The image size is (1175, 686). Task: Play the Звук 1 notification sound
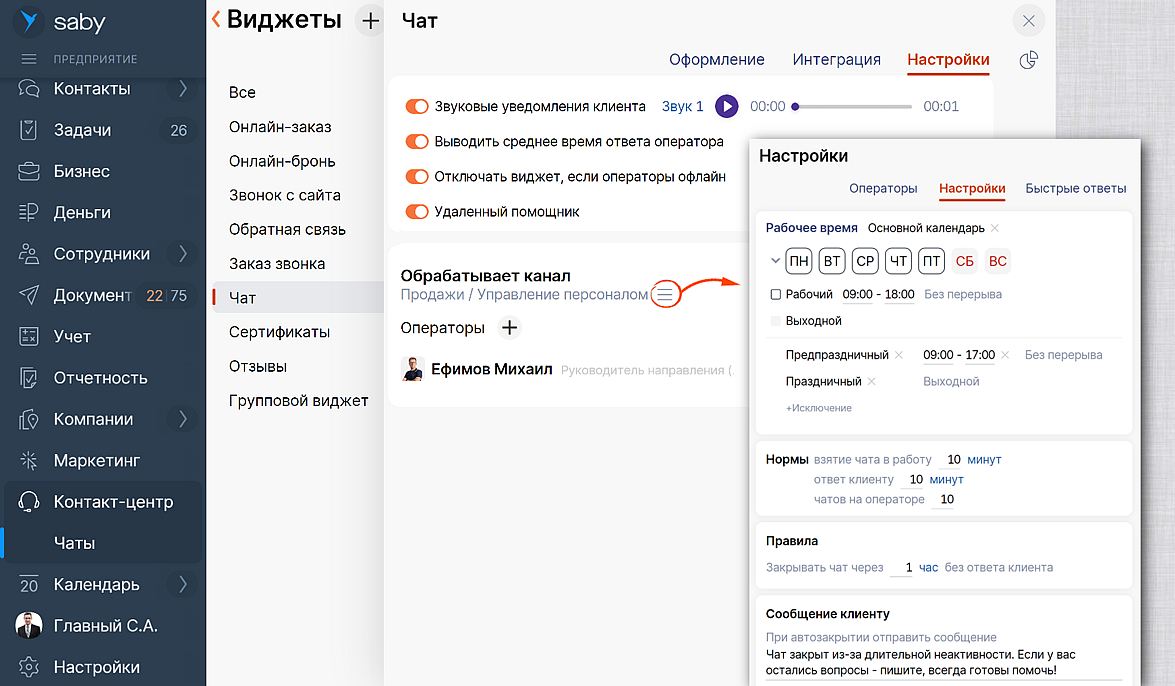tap(727, 106)
